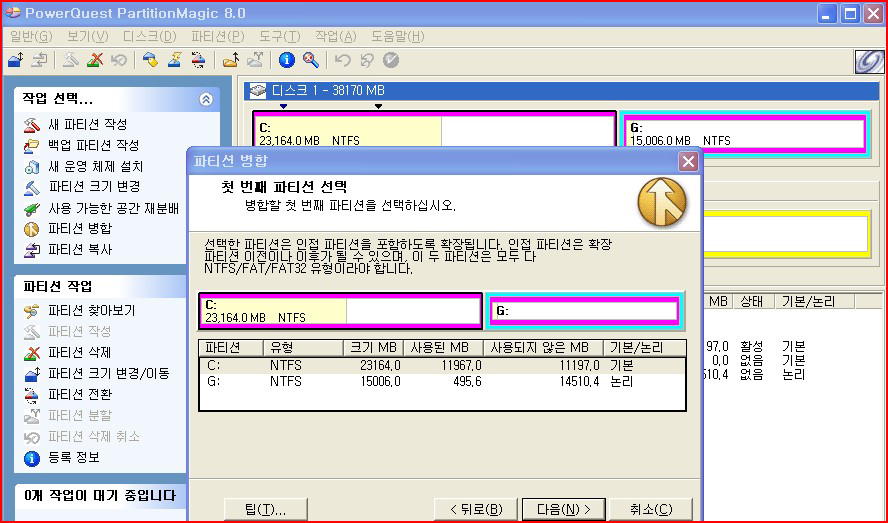Screen dimensions: 888x523
Task: Click the 사용되지 않은 MB column header
Action: [544, 347]
